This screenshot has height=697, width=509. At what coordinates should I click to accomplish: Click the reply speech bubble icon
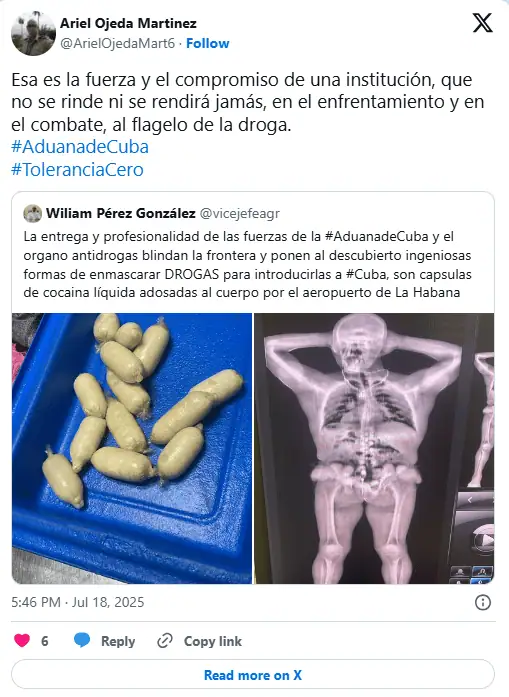[82, 641]
